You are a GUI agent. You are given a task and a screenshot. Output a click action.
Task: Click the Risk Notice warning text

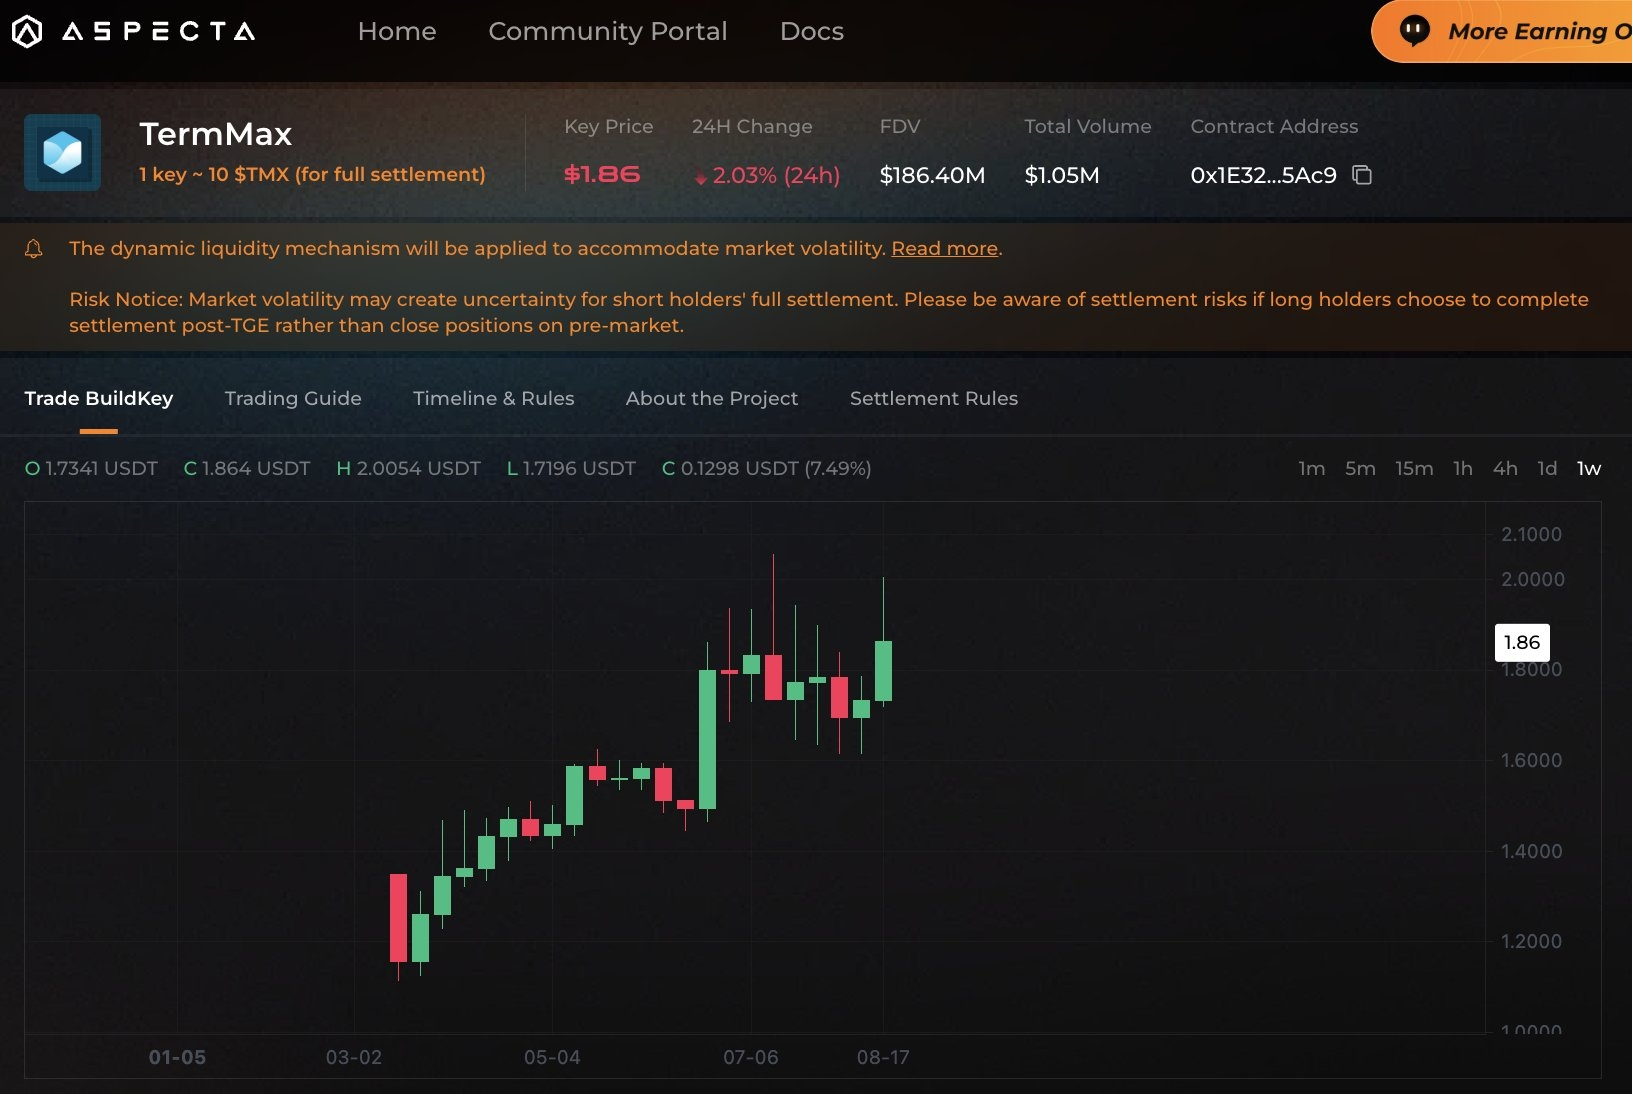829,312
